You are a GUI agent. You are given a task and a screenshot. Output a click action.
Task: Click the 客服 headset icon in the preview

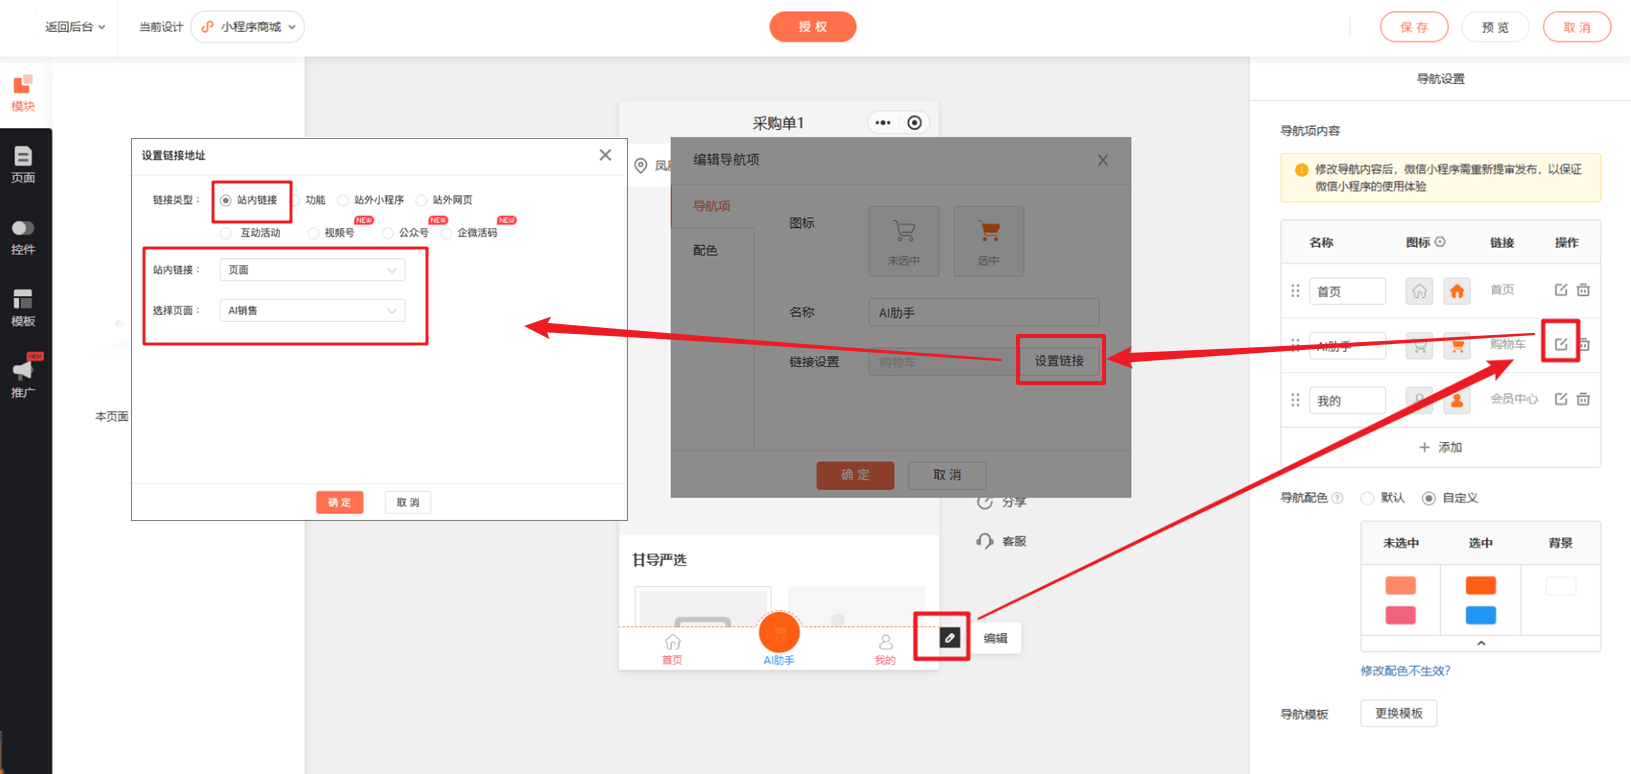tap(985, 541)
